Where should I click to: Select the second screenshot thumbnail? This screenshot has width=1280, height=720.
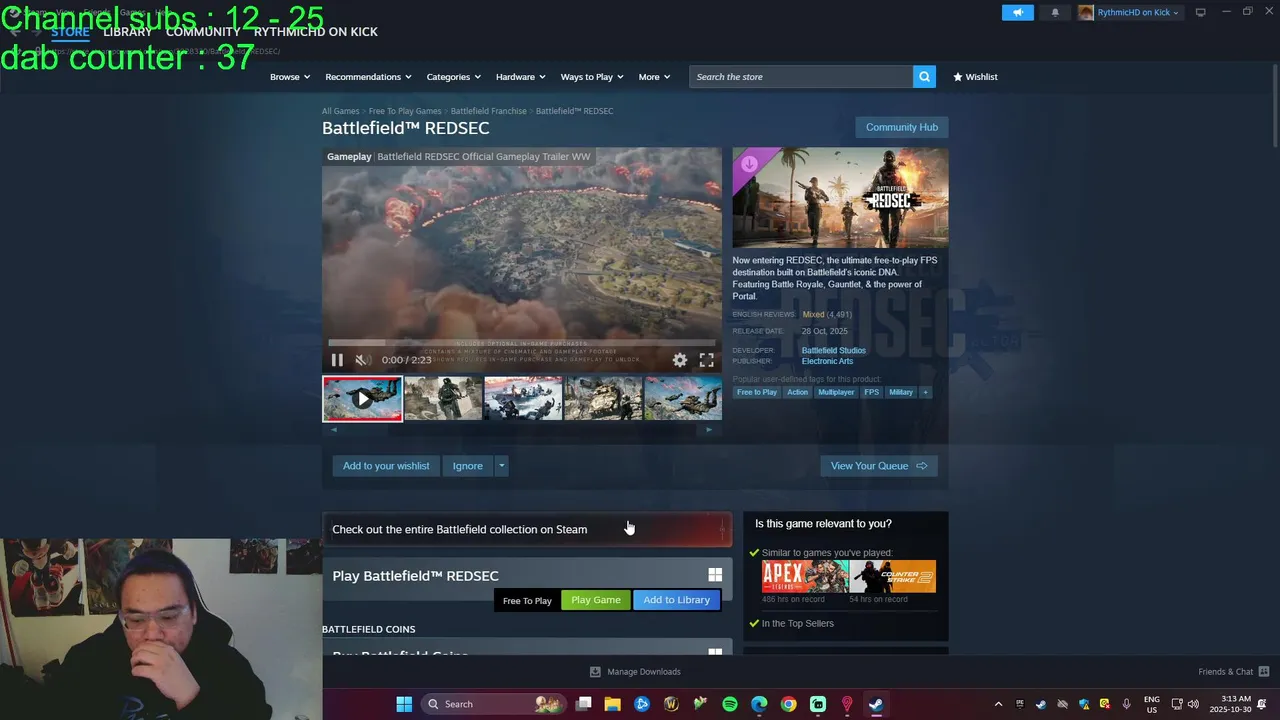(443, 398)
